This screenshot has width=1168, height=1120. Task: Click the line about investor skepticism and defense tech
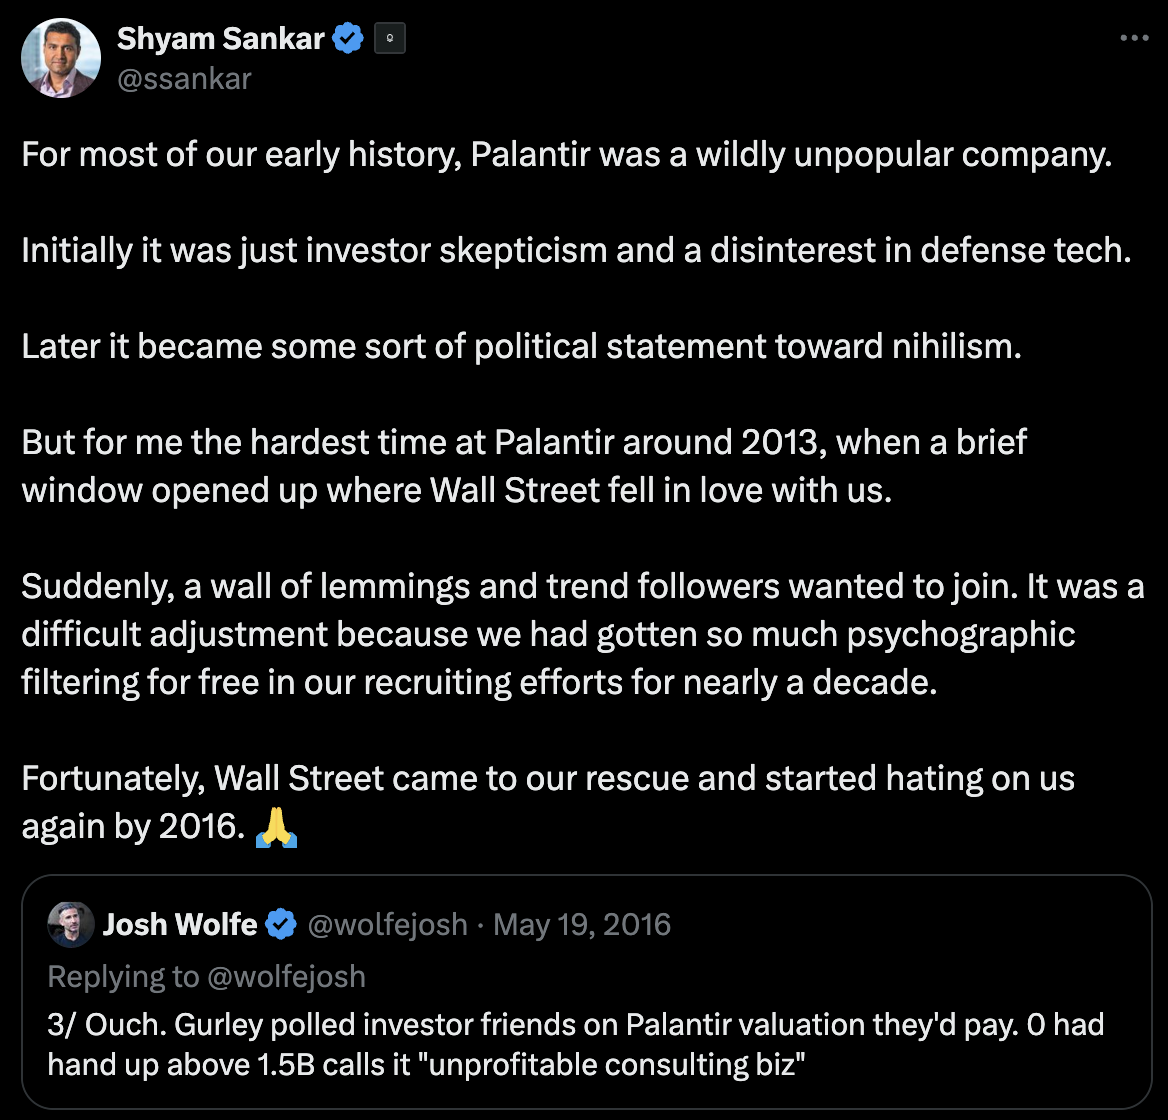click(x=575, y=250)
